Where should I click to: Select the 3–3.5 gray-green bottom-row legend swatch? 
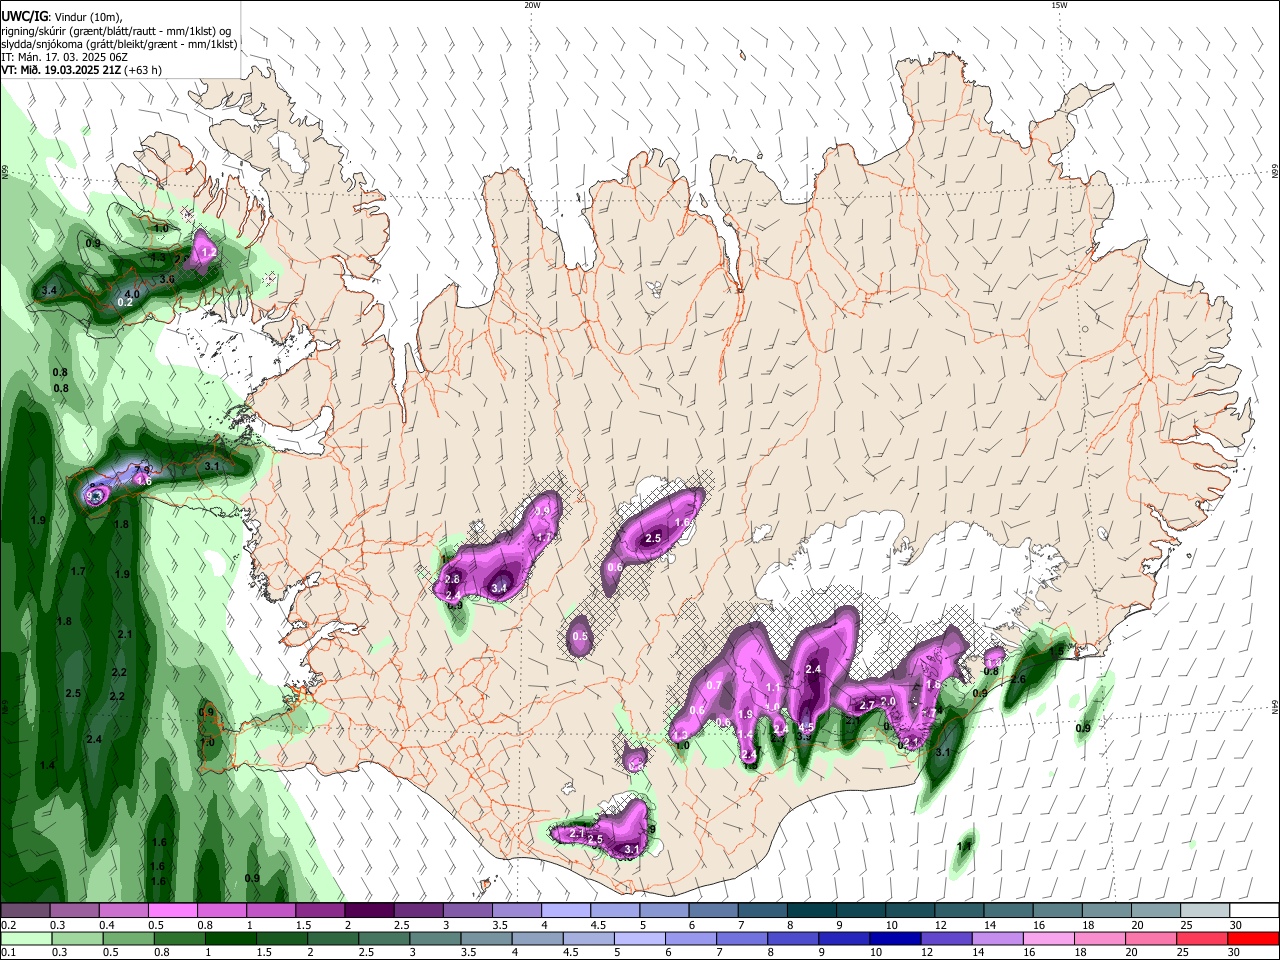tap(435, 938)
